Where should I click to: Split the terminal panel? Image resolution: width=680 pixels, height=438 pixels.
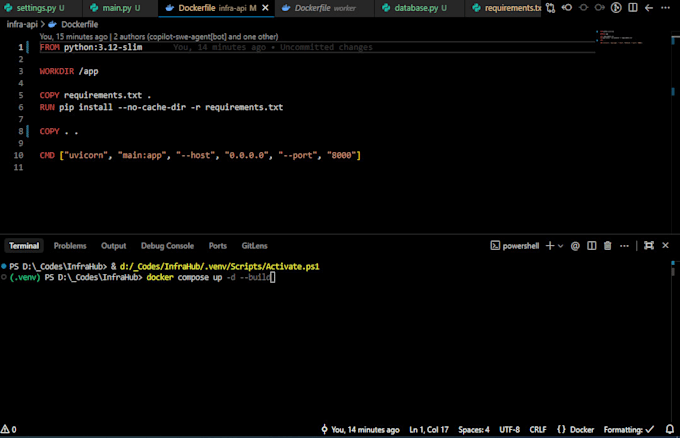point(592,246)
